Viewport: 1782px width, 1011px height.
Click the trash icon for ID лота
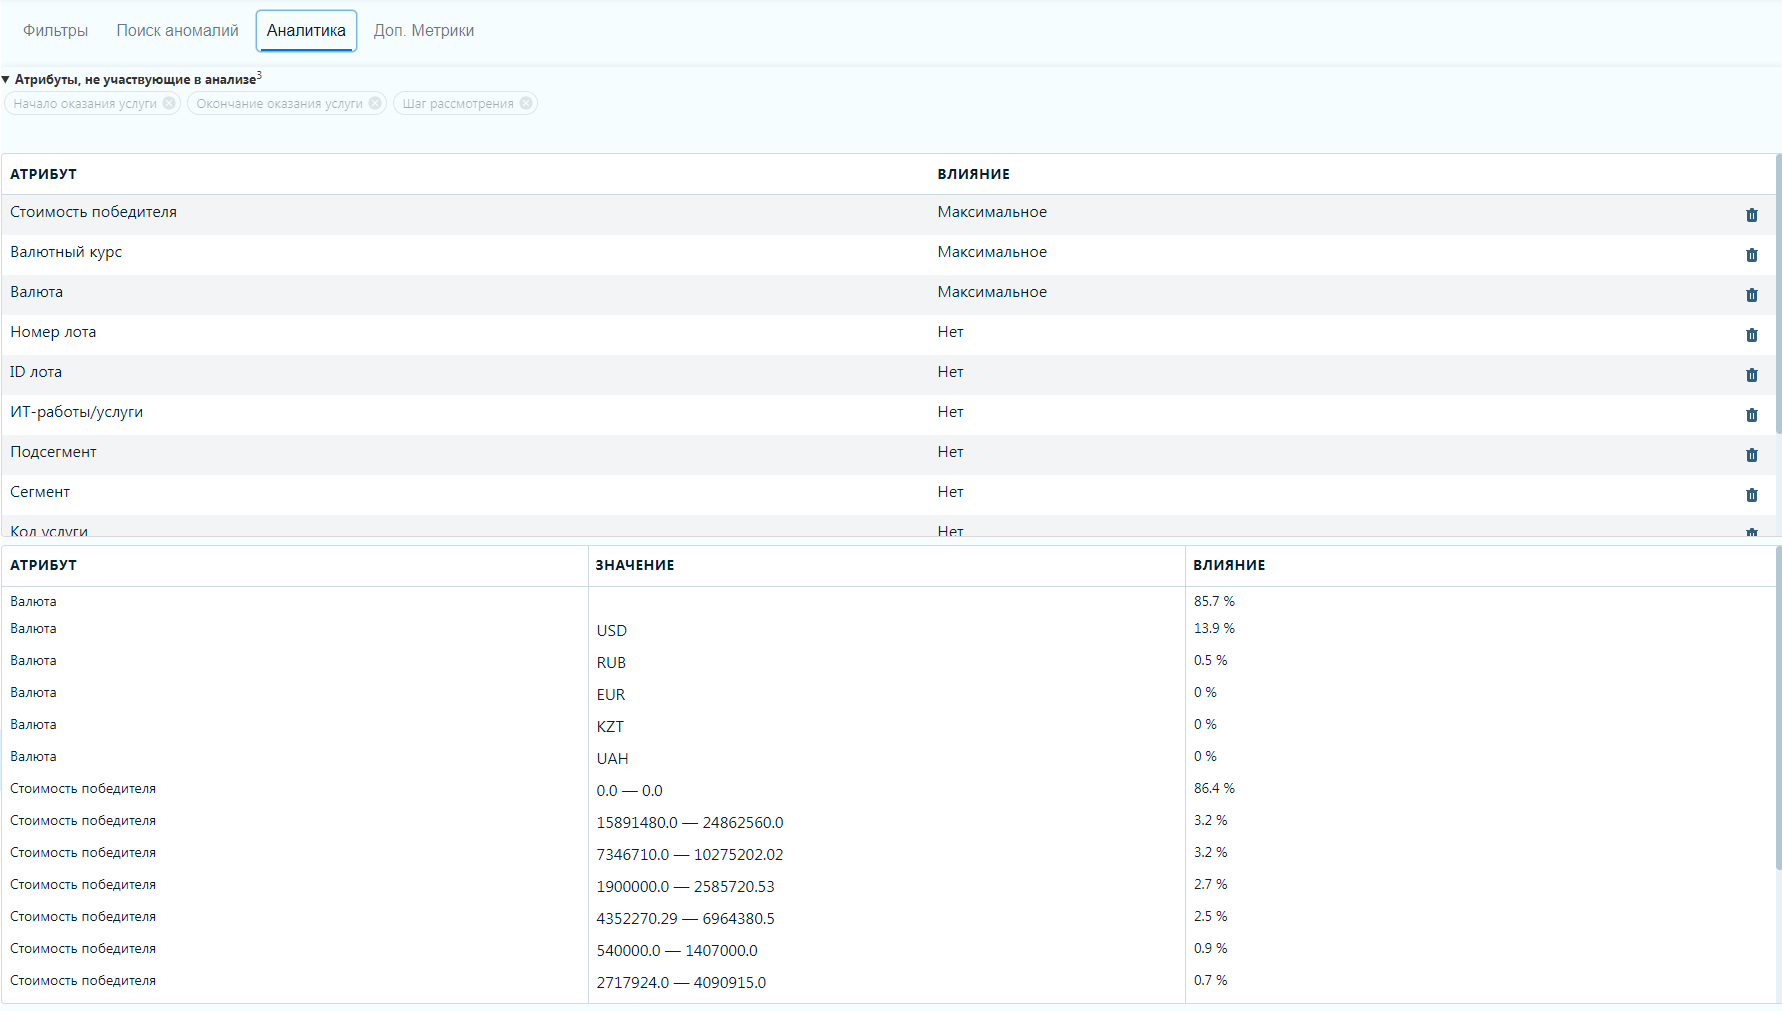pyautogui.click(x=1751, y=375)
